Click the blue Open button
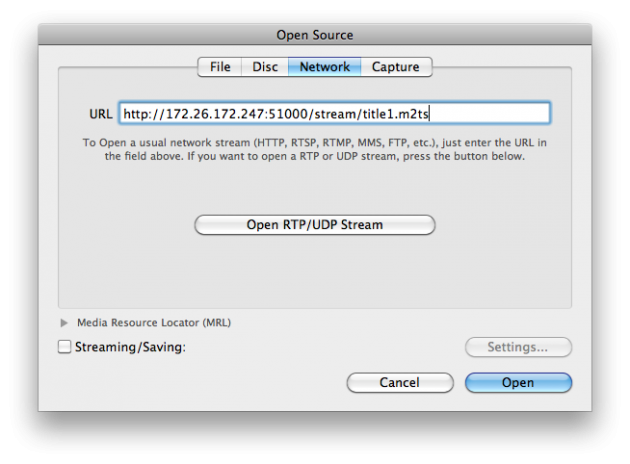 518,382
